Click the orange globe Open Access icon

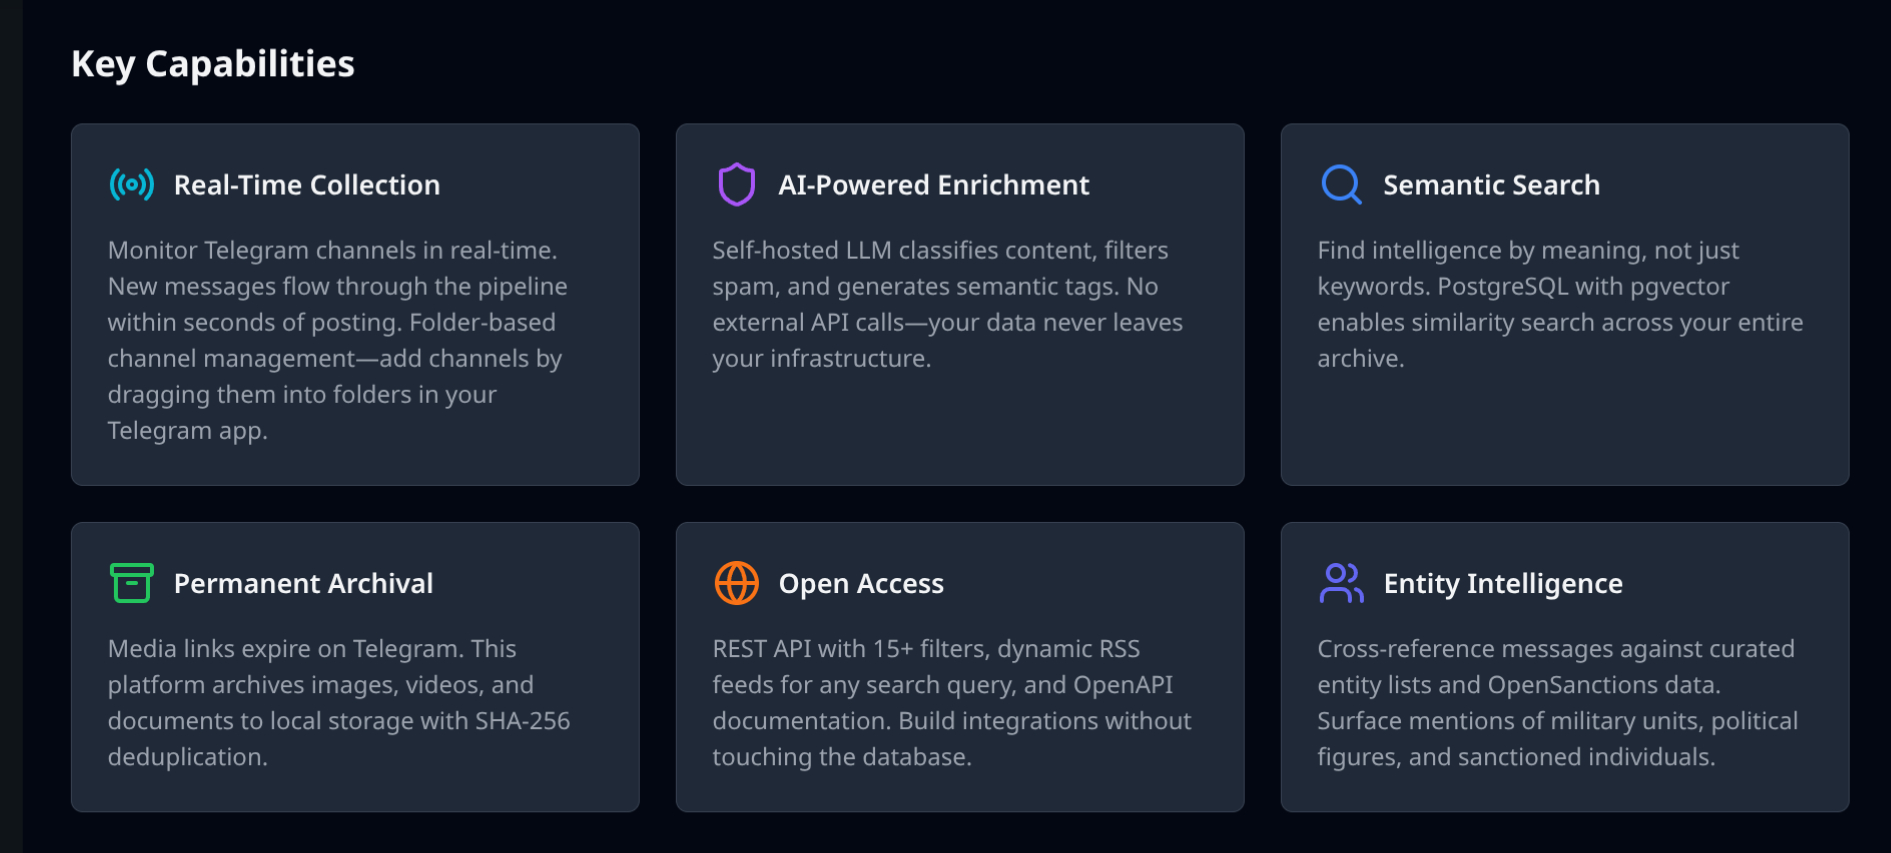click(737, 583)
